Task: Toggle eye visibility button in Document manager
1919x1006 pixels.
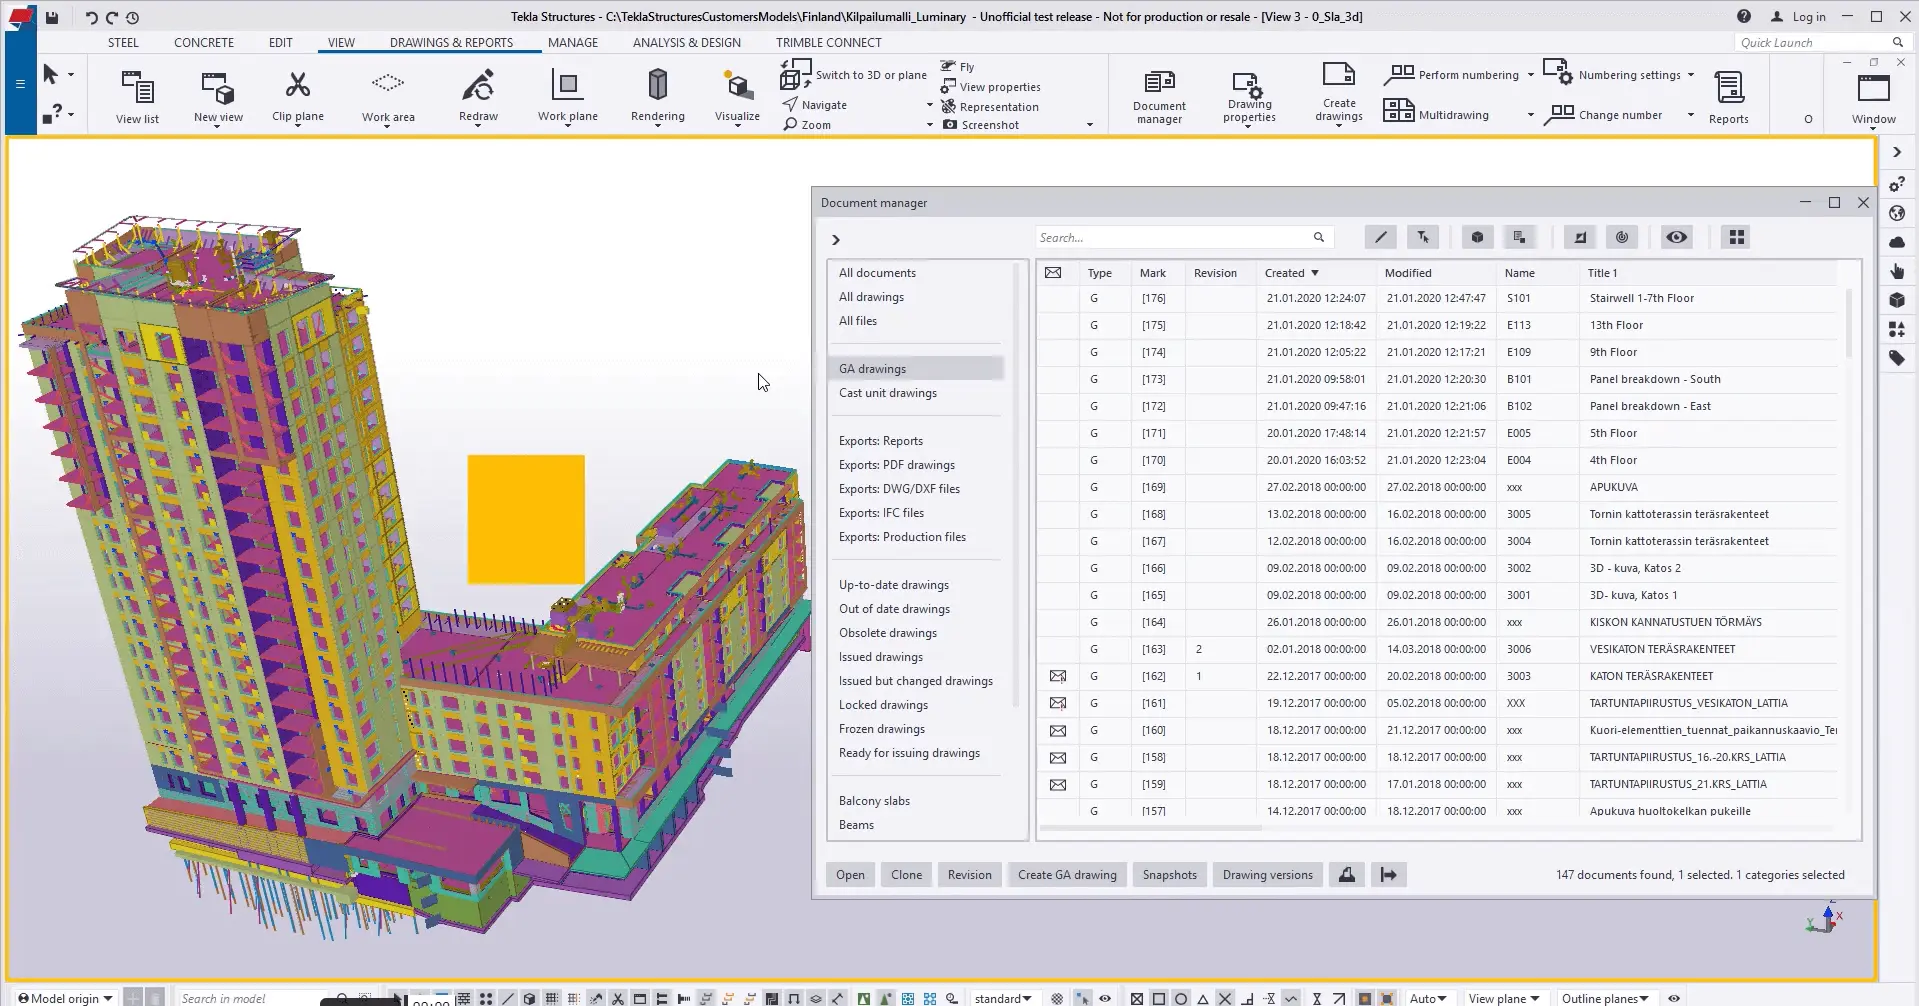Action: click(1677, 237)
